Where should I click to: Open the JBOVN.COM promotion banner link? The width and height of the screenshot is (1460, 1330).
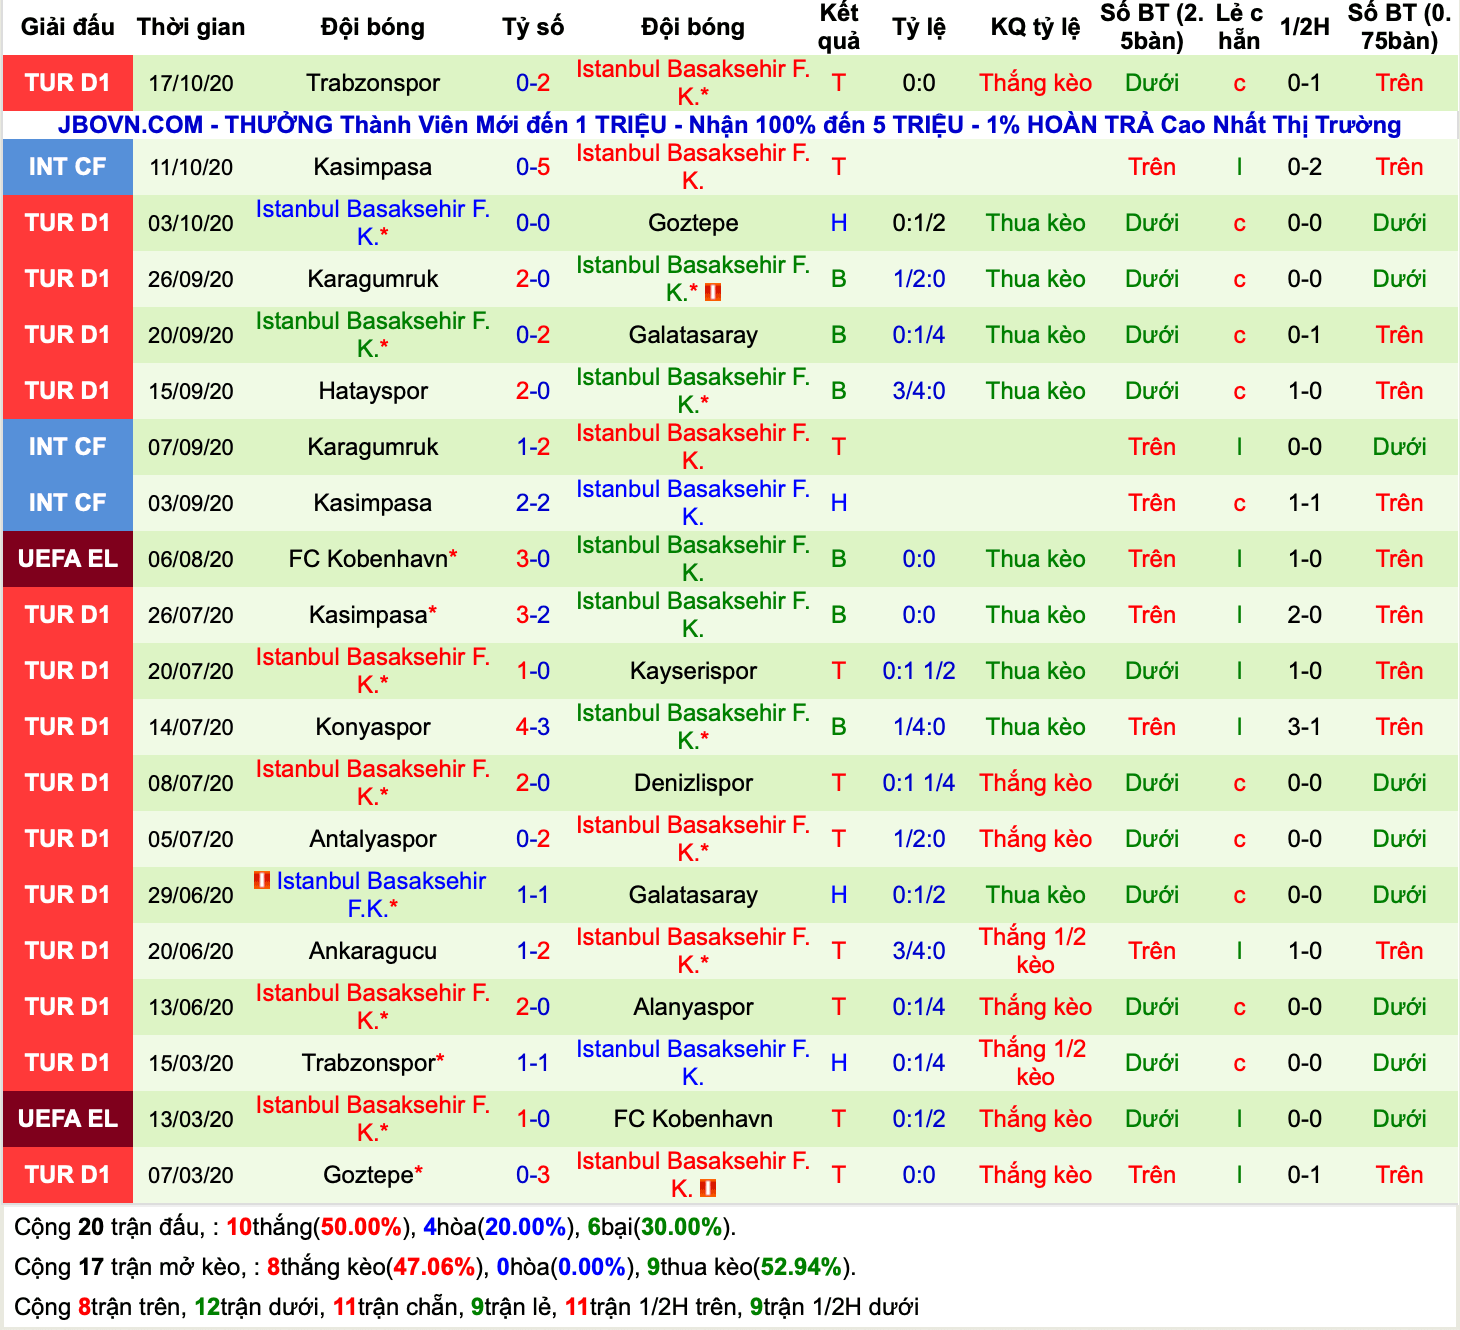coord(729,125)
